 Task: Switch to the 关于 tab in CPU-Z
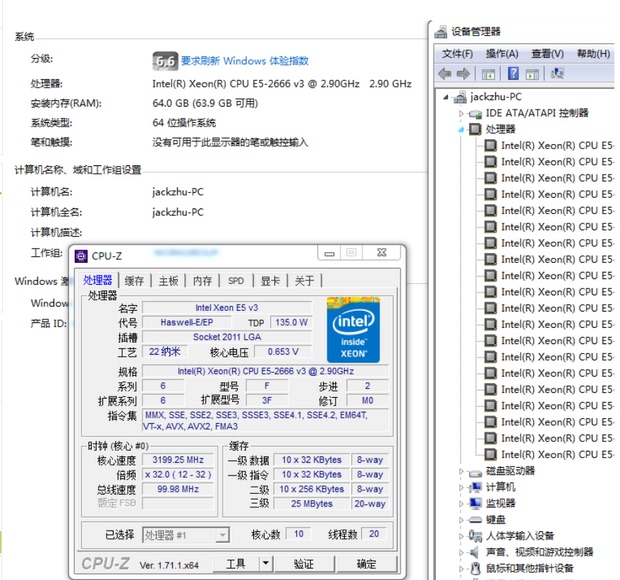304,281
